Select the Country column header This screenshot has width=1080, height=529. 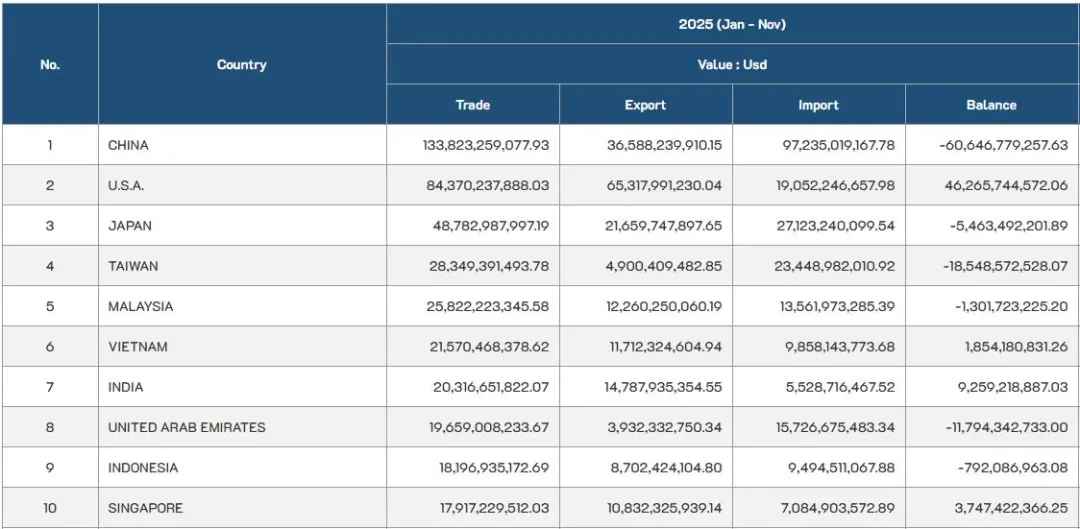[242, 65]
